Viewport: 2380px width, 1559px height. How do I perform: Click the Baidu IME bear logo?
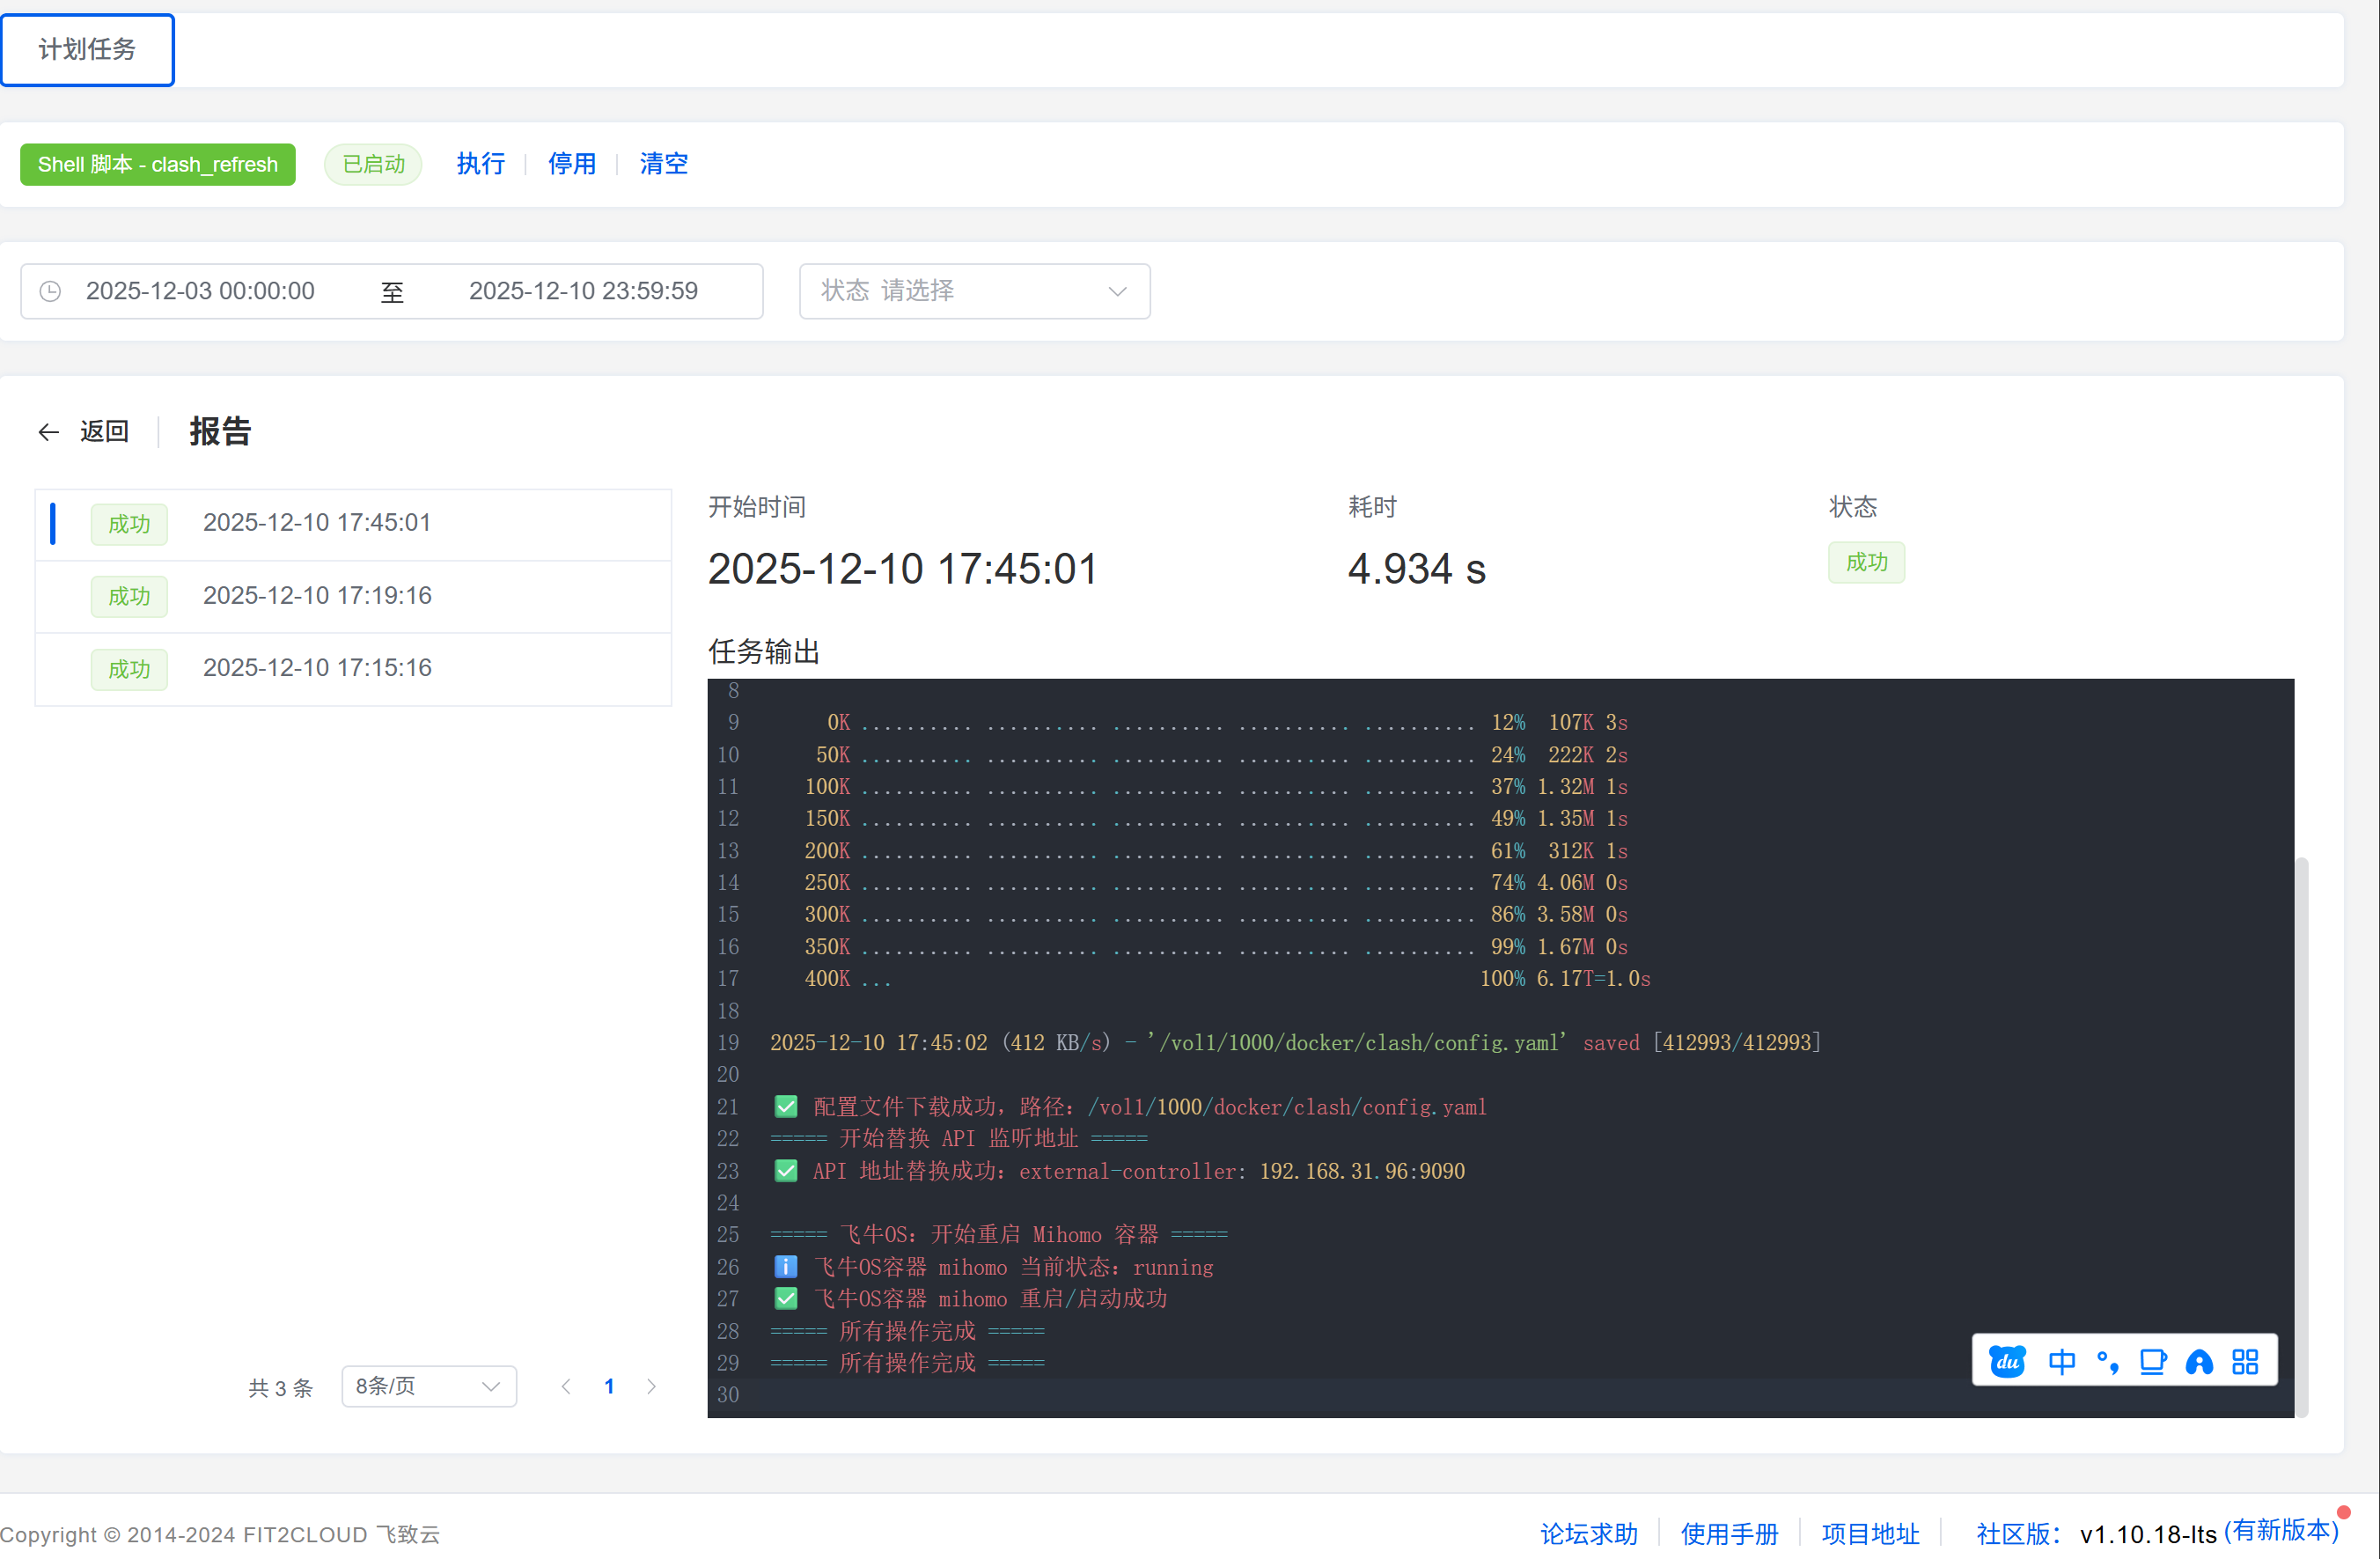(2006, 1361)
